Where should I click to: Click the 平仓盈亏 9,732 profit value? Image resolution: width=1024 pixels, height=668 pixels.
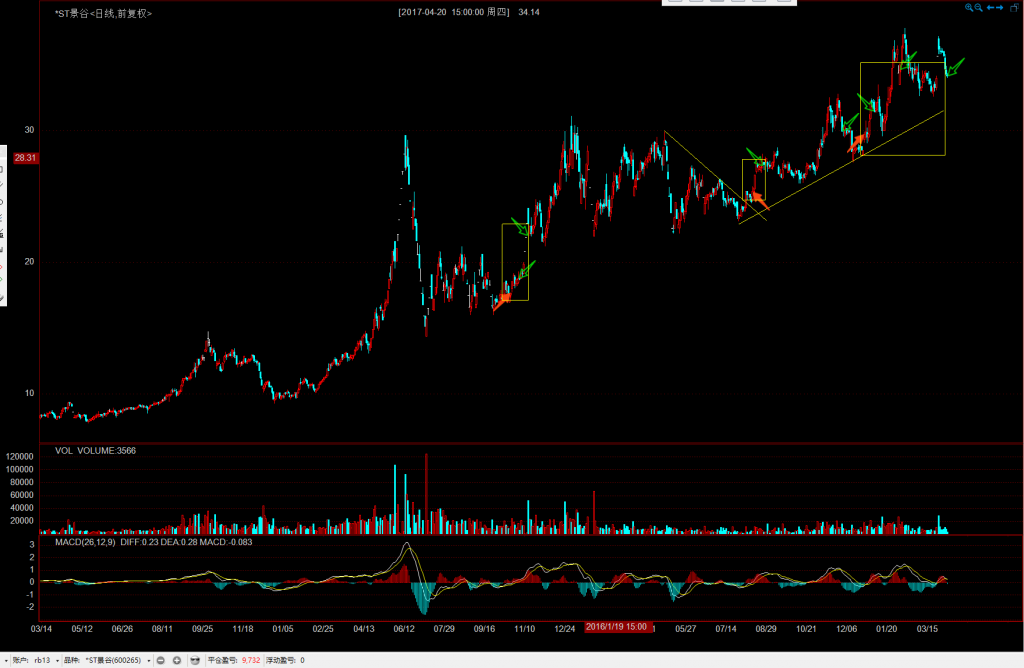[250, 660]
